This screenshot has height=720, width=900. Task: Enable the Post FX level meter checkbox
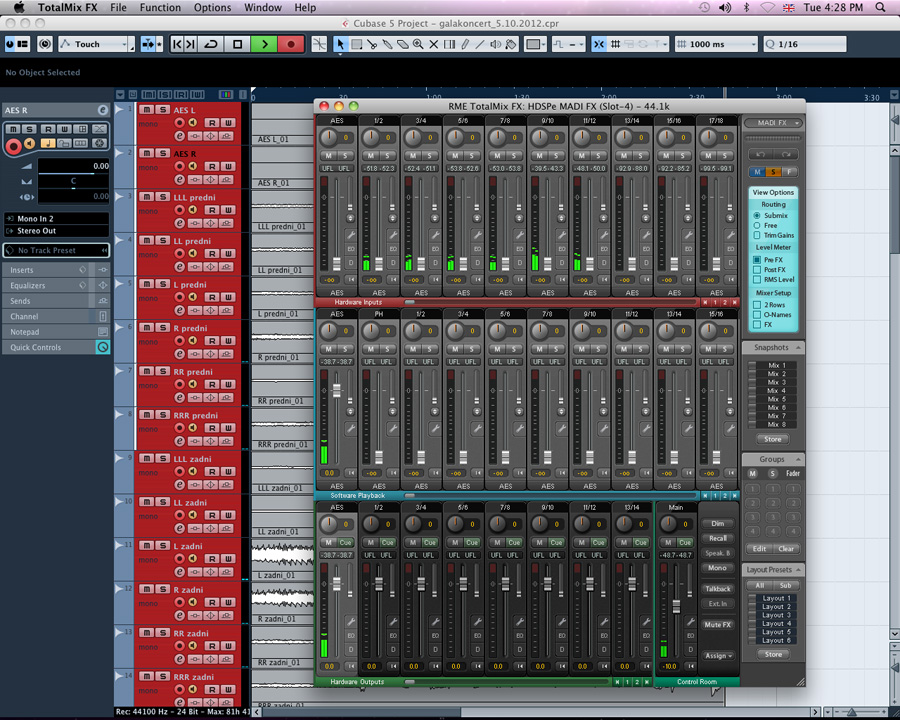click(x=757, y=270)
